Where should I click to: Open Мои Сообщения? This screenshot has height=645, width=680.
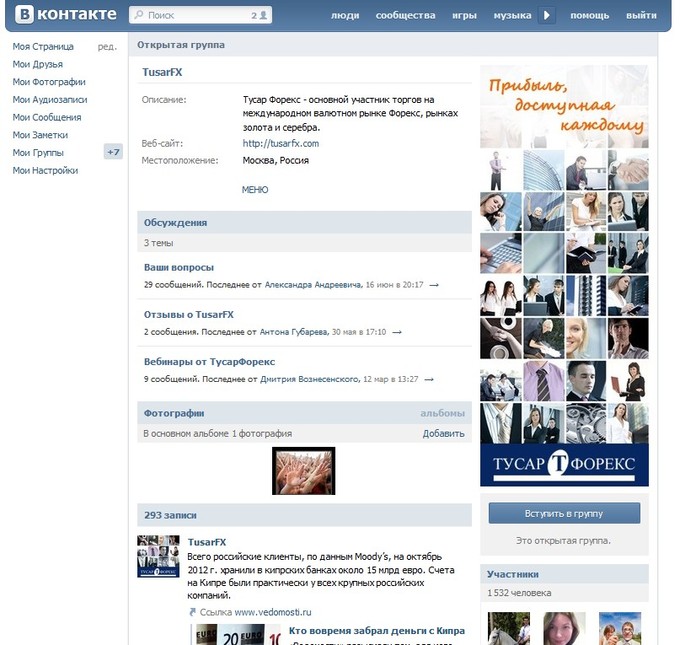point(47,118)
